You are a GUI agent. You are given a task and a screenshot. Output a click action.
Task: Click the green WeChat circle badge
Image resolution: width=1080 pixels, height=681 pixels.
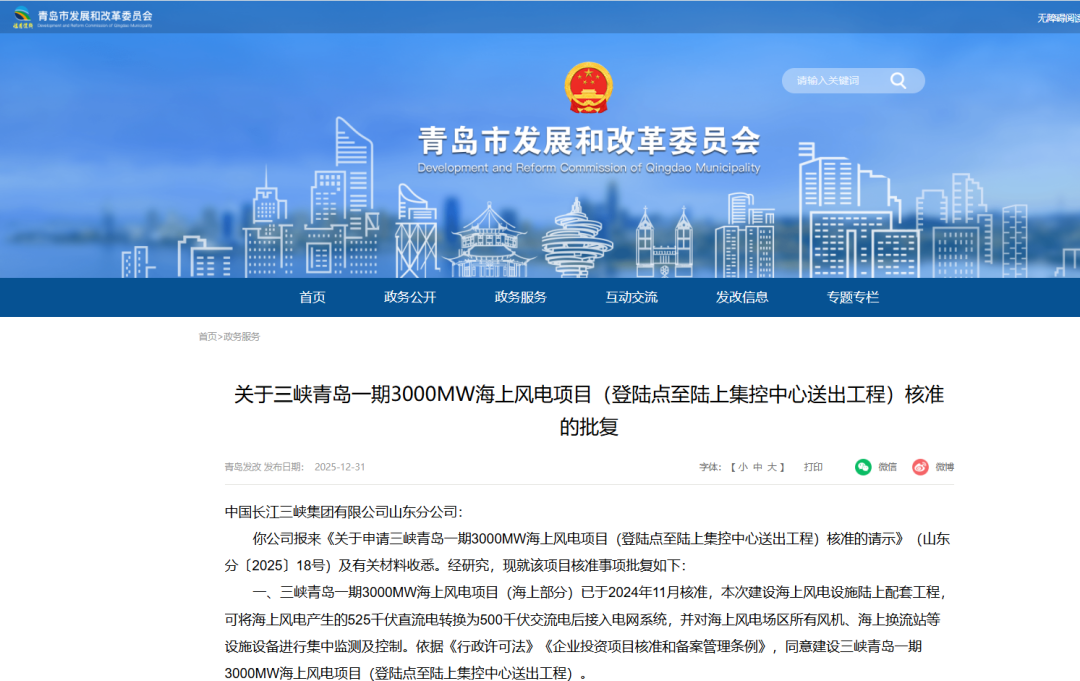[862, 467]
